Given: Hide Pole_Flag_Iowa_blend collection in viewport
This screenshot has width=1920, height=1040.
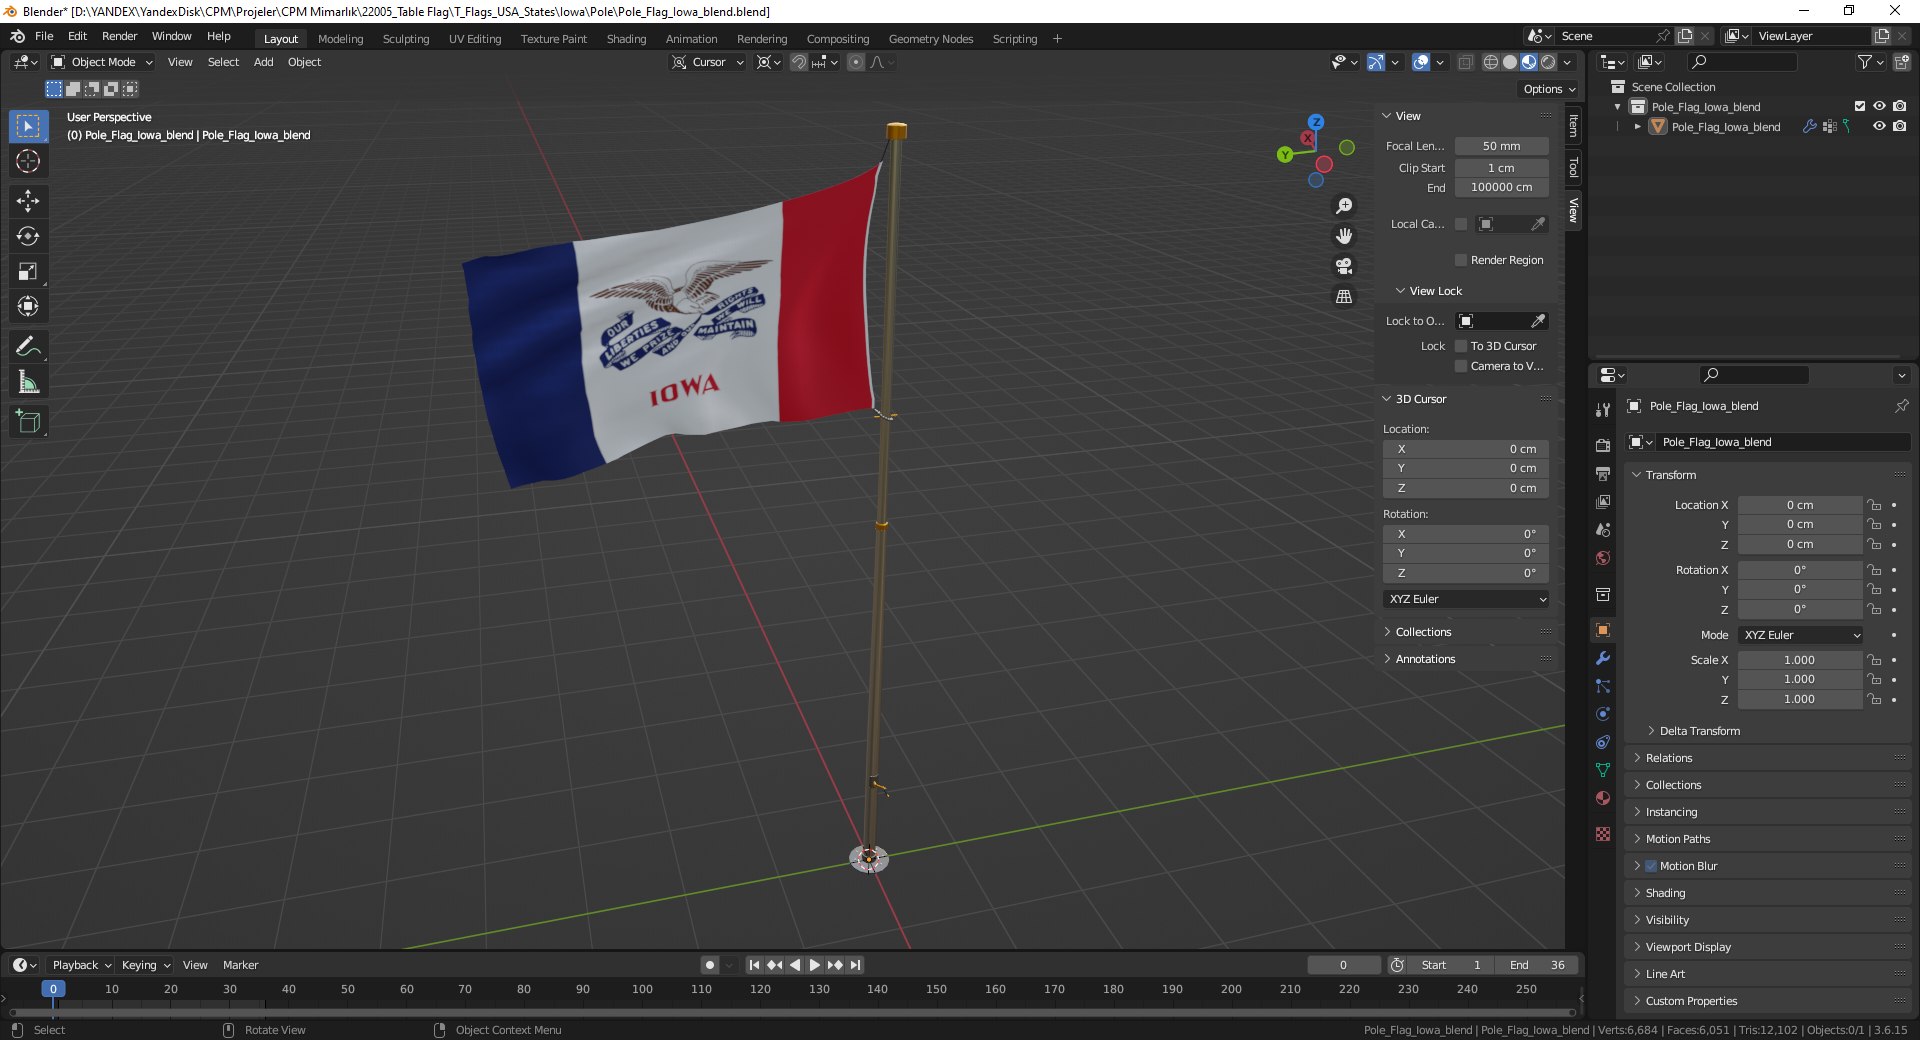Looking at the screenshot, I should point(1879,106).
